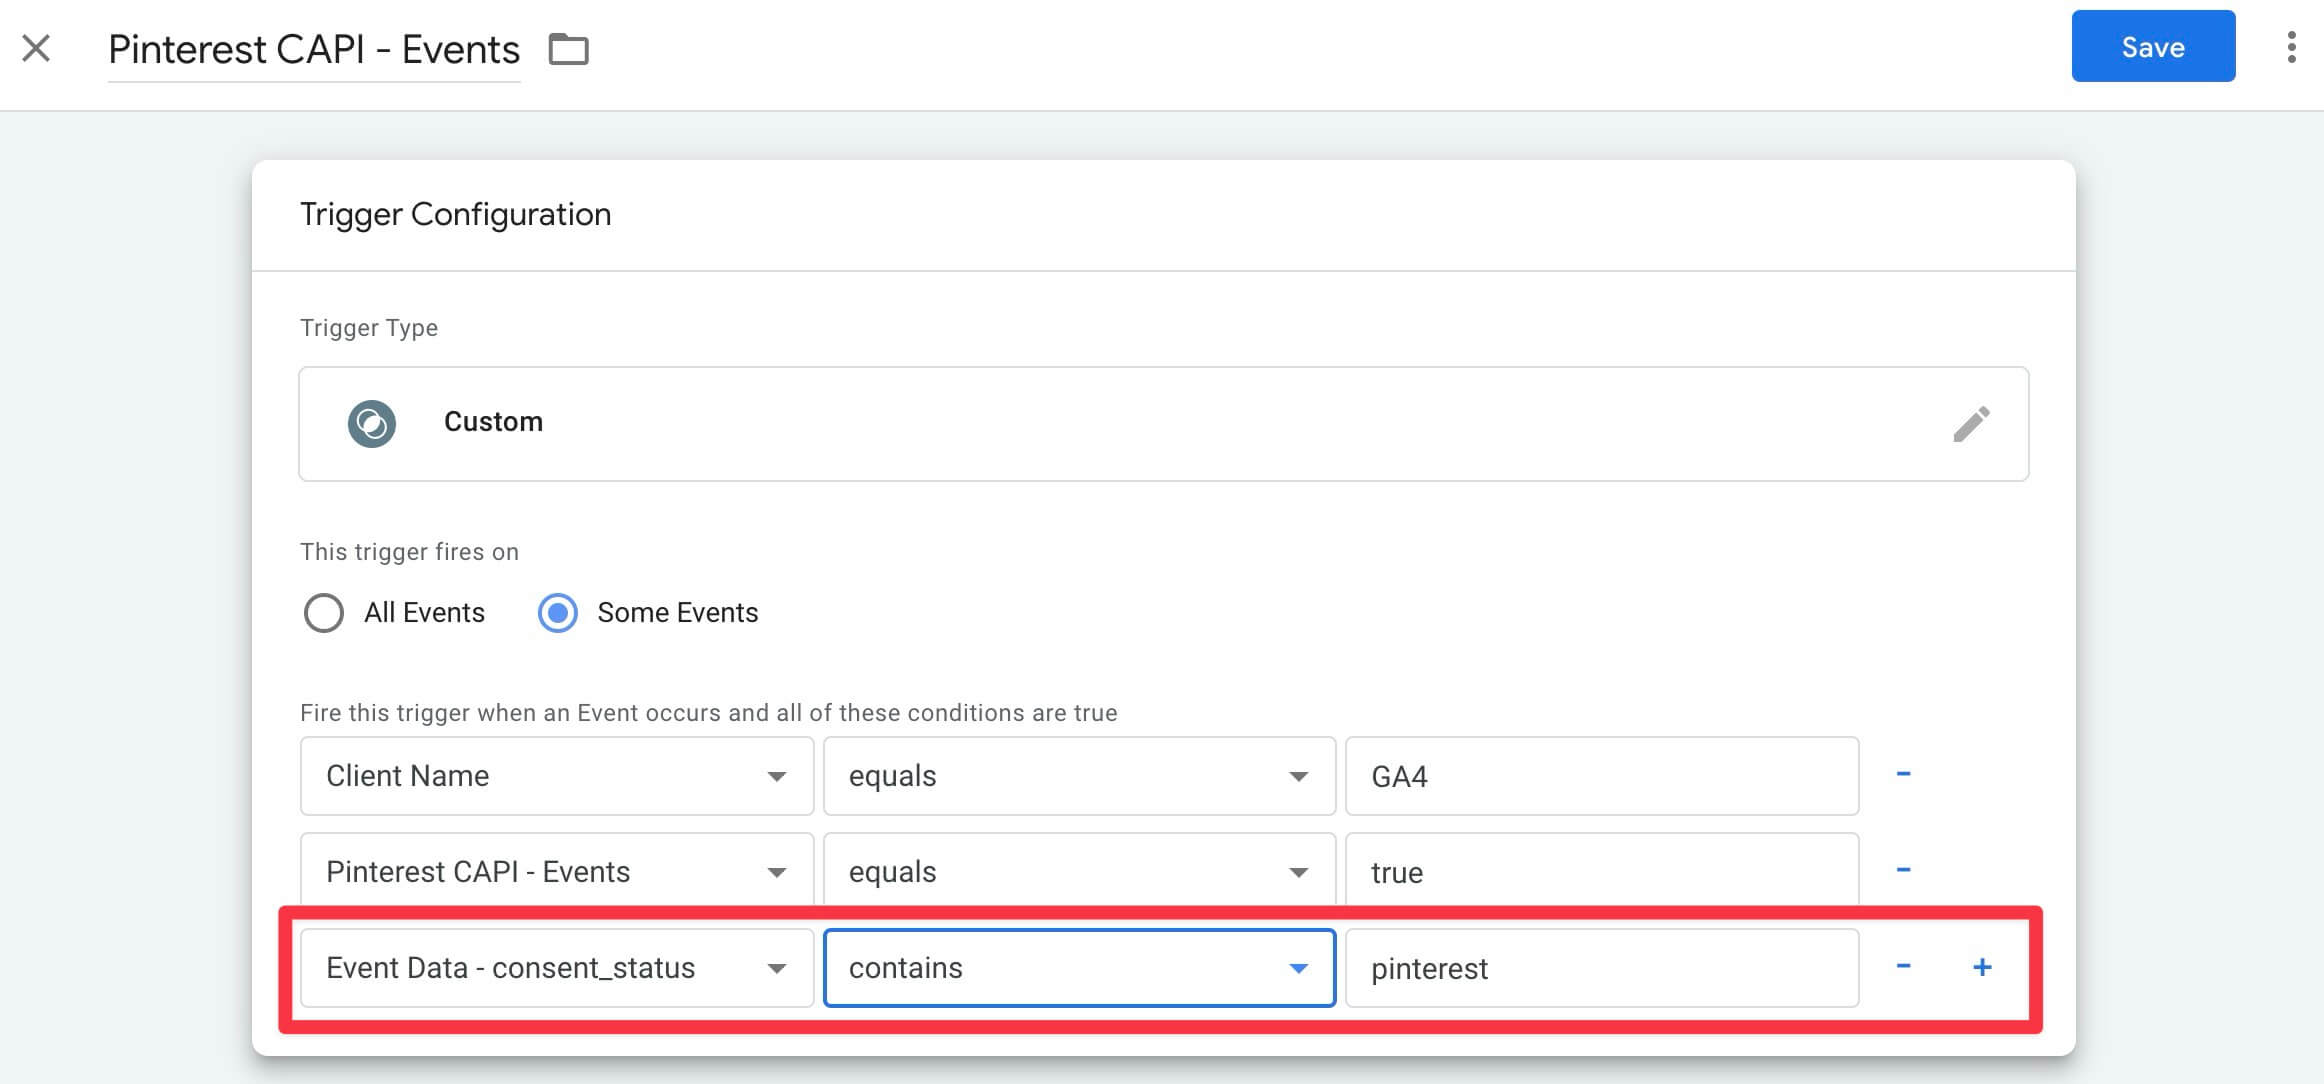Click the pencil icon to edit trigger type

pyautogui.click(x=1971, y=424)
